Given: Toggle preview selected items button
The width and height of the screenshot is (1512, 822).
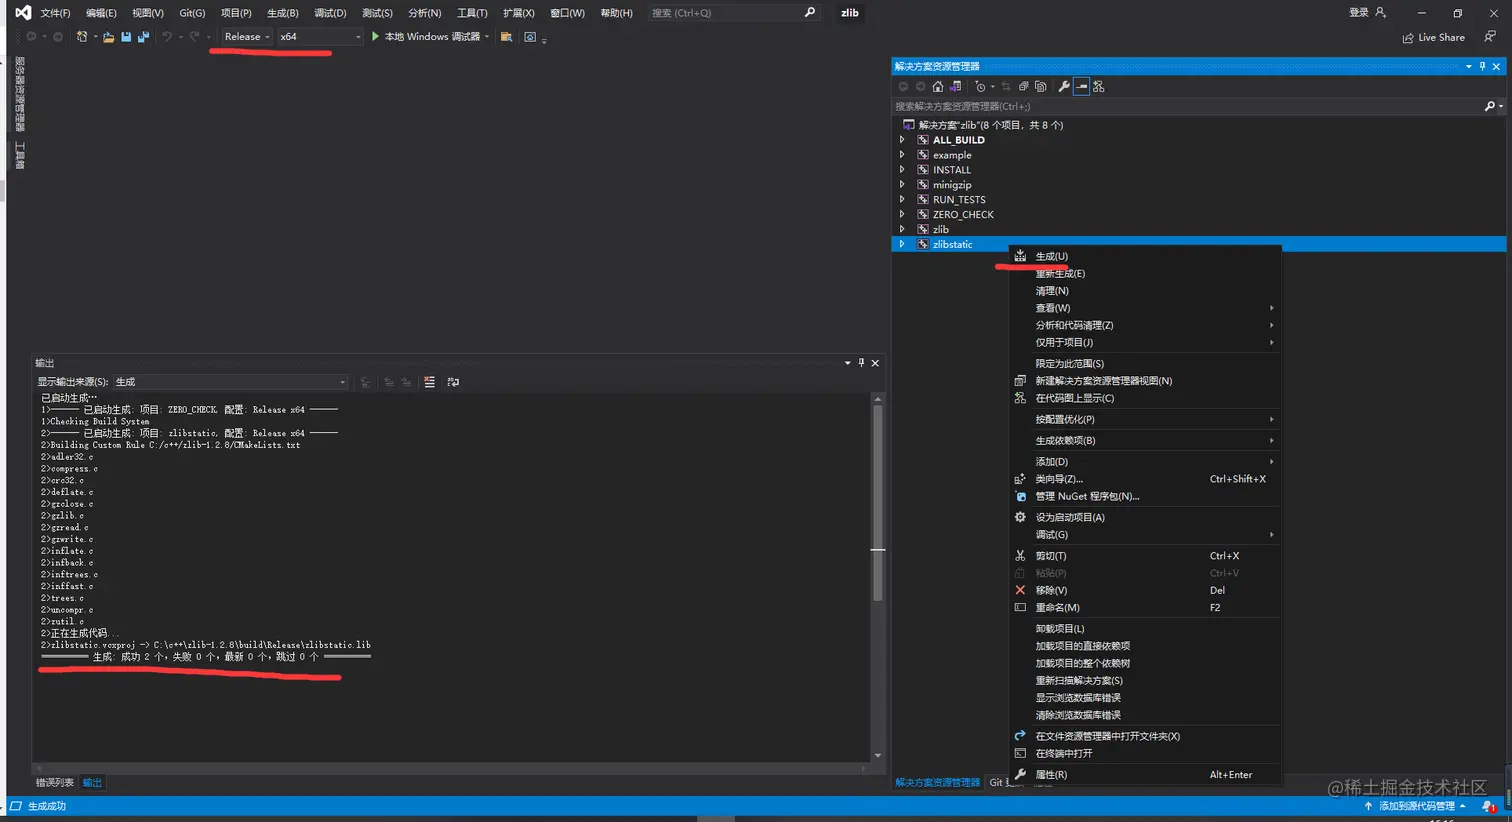Looking at the screenshot, I should [x=1081, y=87].
